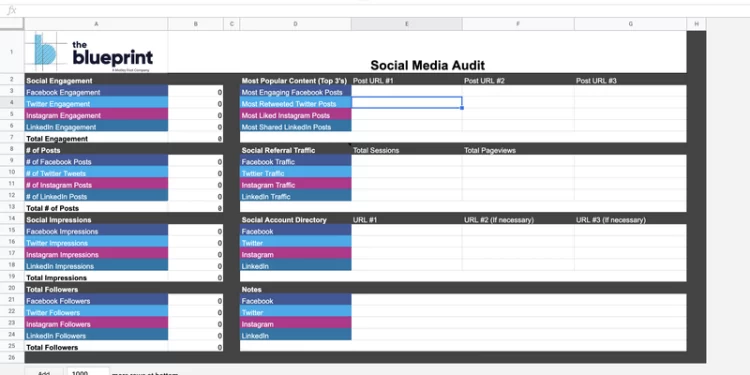Image resolution: width=750 pixels, height=375 pixels.
Task: Click the select-all corner box of the sheet
Action: pos(12,23)
